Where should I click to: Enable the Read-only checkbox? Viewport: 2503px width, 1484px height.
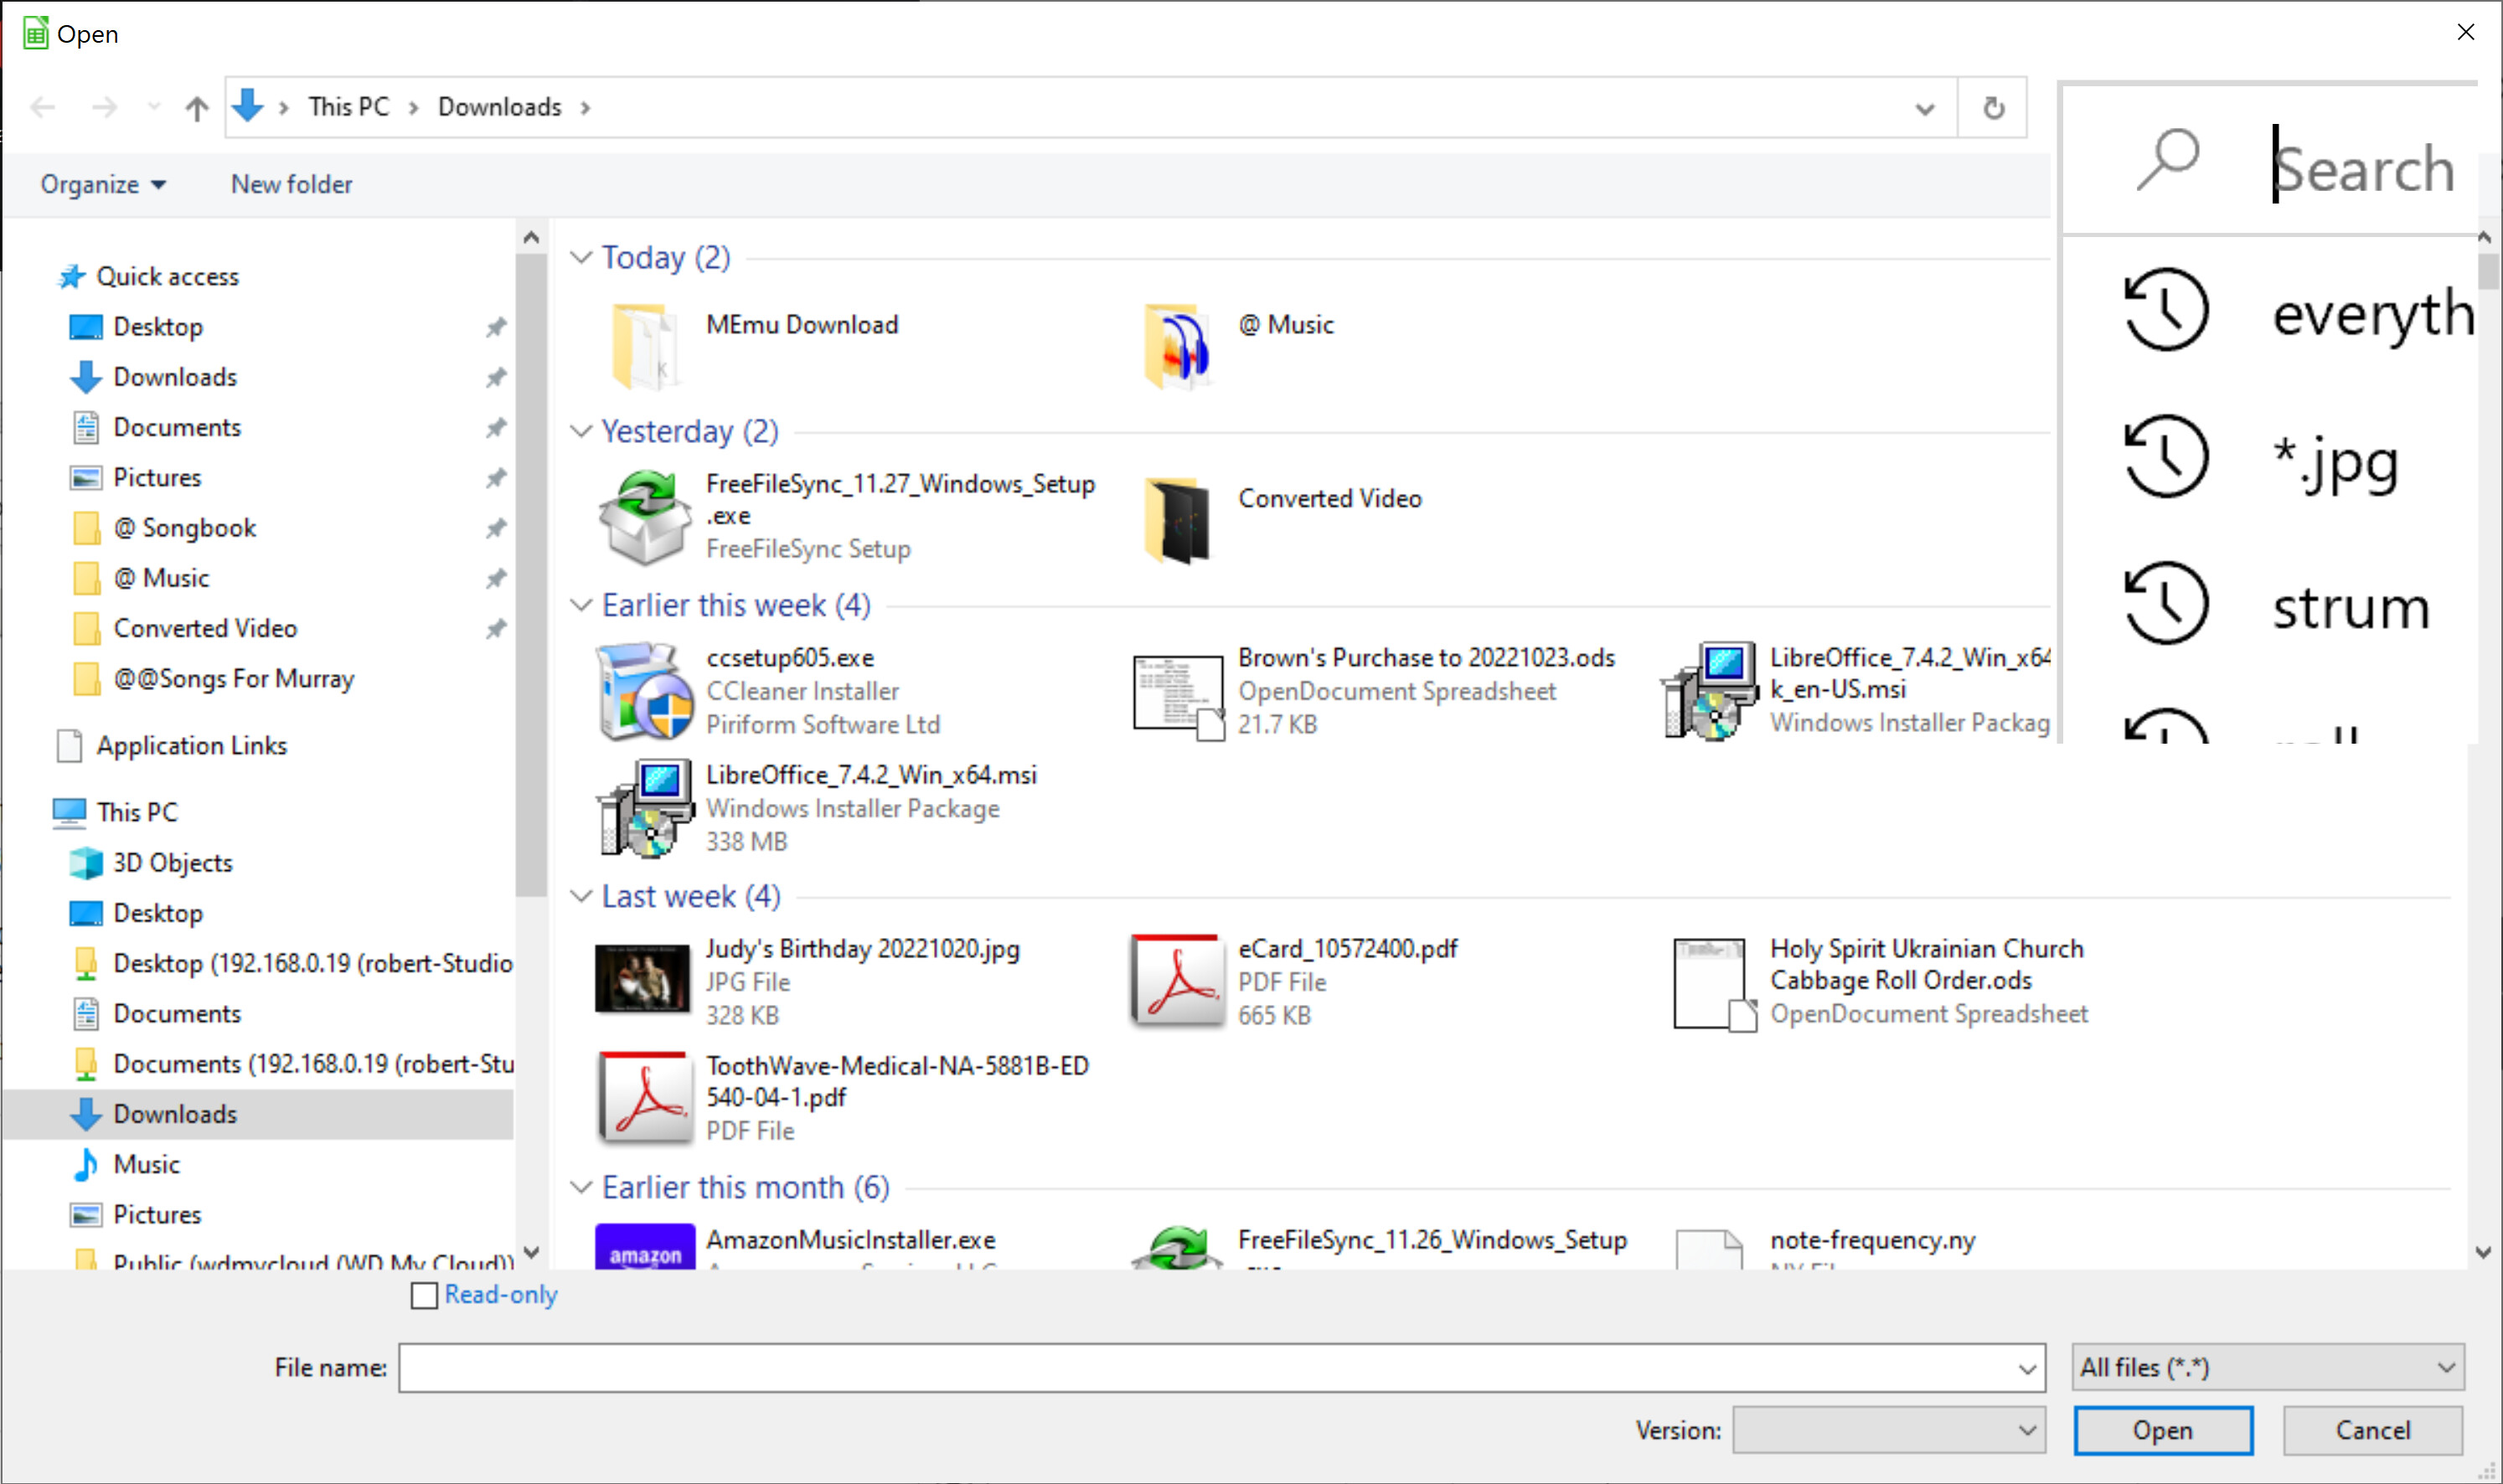point(424,1295)
